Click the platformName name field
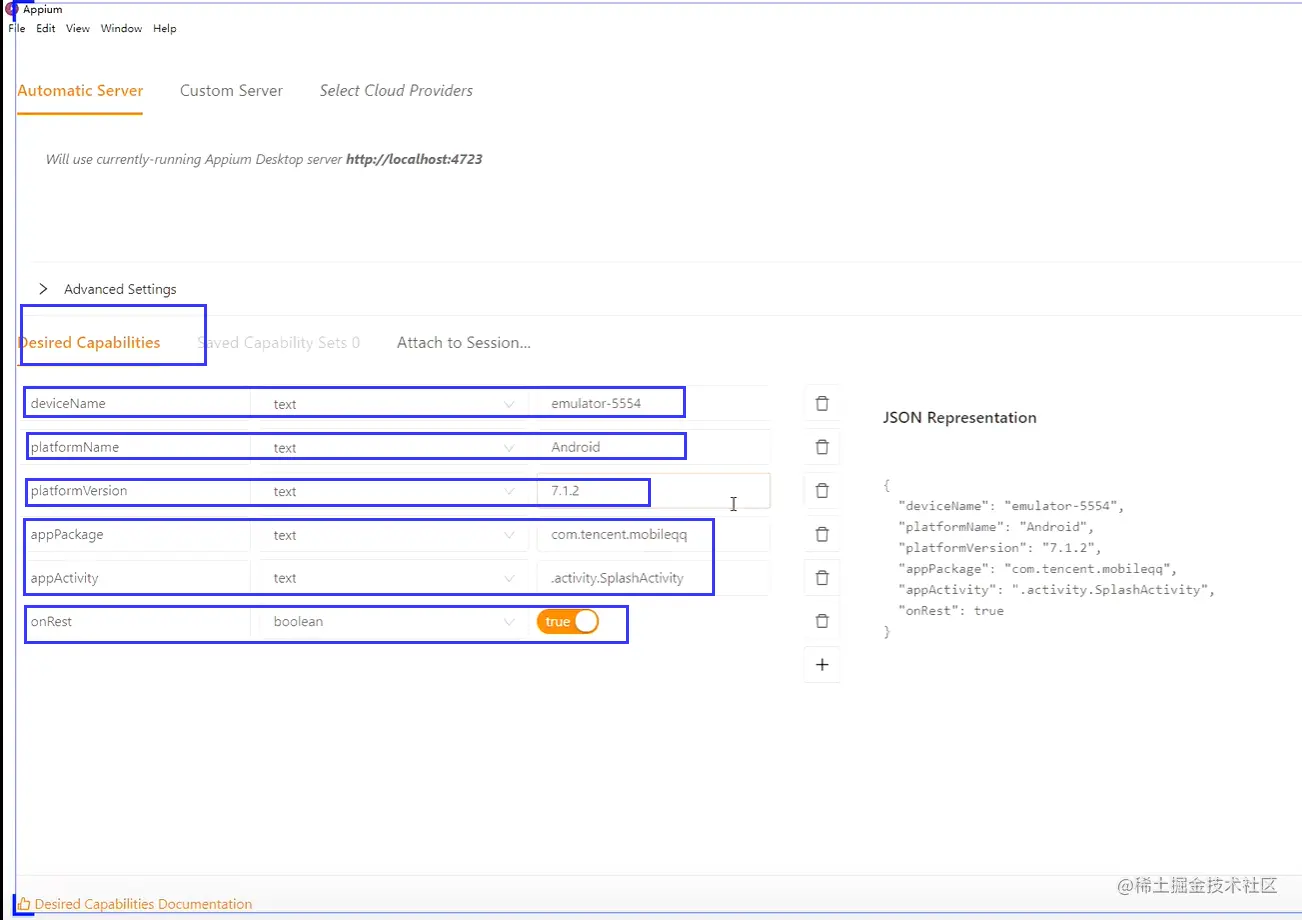 (x=137, y=447)
